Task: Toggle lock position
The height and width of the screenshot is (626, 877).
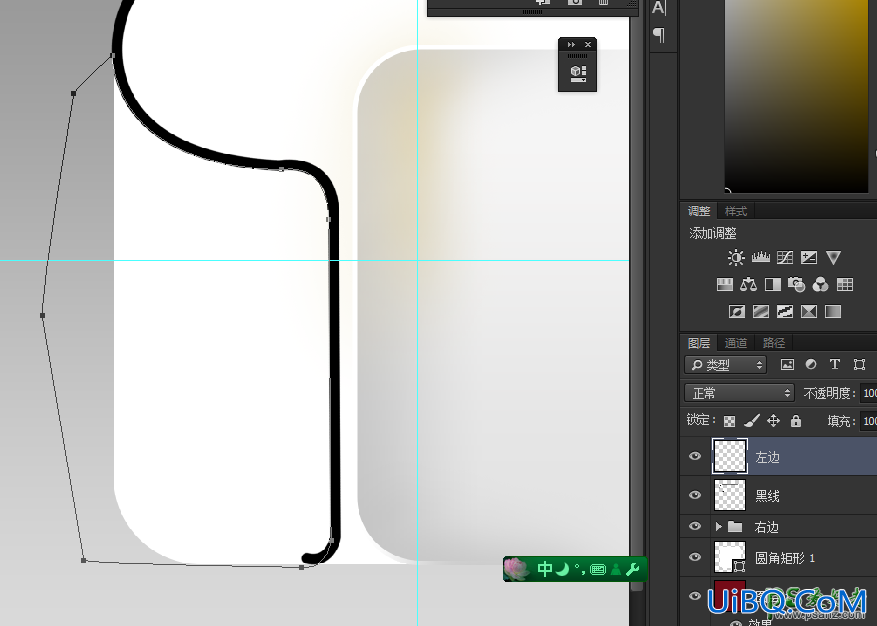Action: [774, 421]
